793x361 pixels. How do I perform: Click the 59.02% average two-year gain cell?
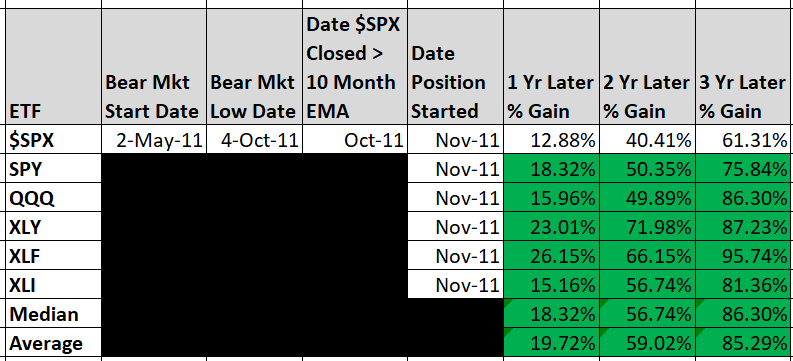(x=647, y=343)
